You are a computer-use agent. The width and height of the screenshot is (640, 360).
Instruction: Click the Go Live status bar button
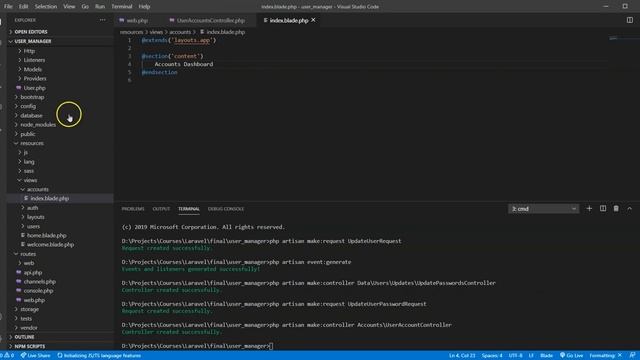(571, 356)
